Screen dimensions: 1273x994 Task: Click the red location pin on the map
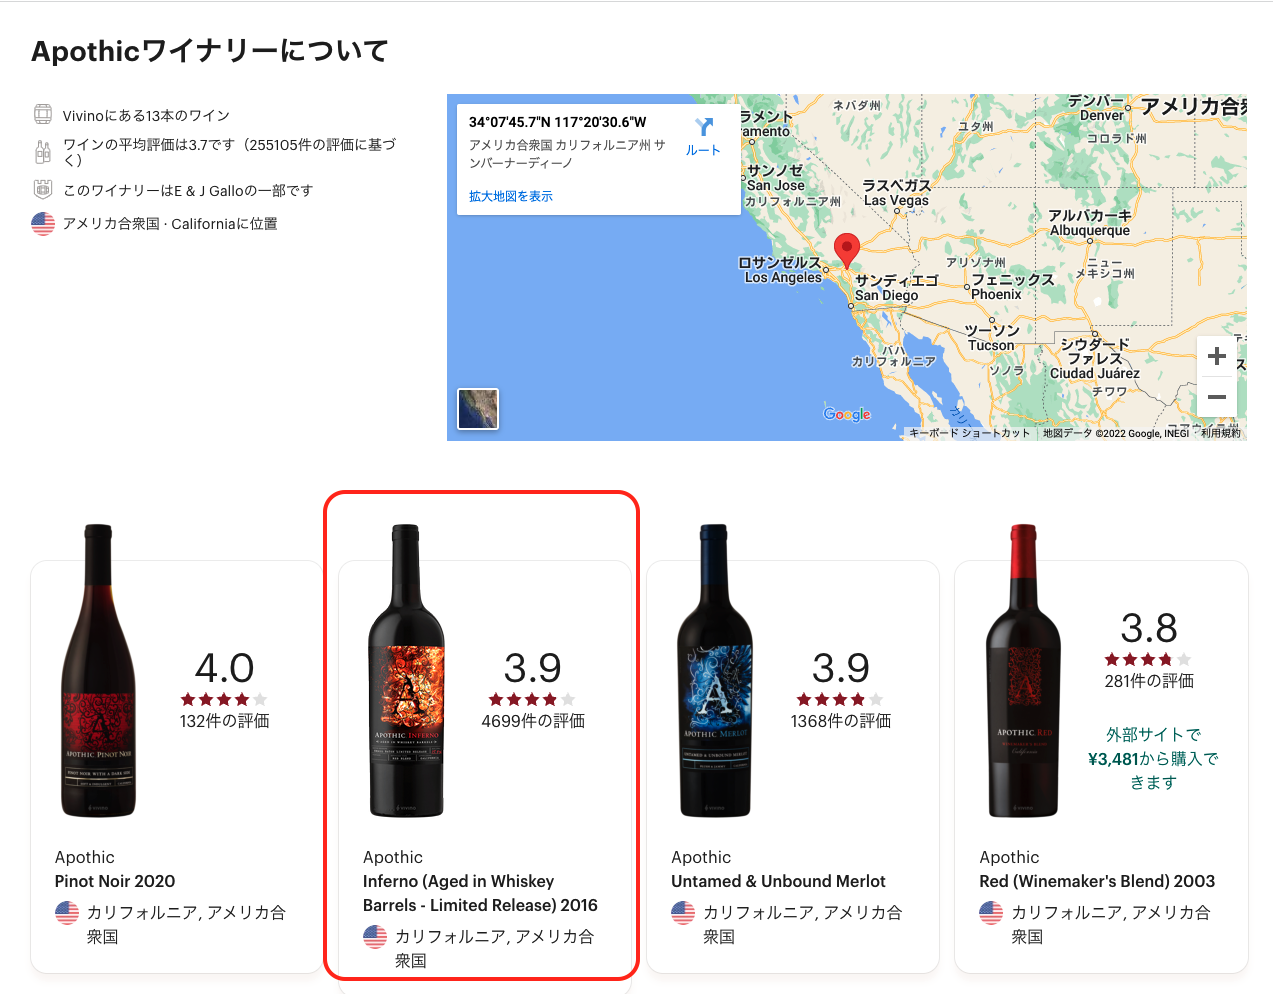tap(847, 251)
